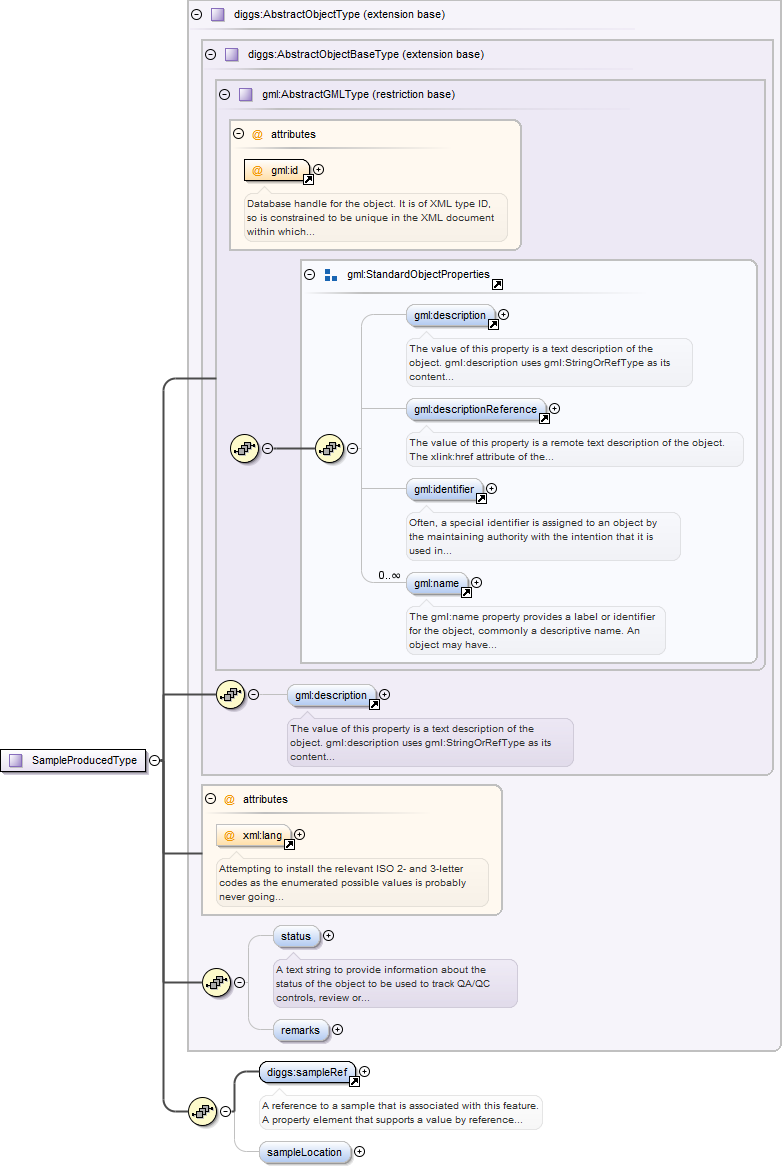Click the sequence compositor icon beside diggs:sampleRef

coord(203,1110)
